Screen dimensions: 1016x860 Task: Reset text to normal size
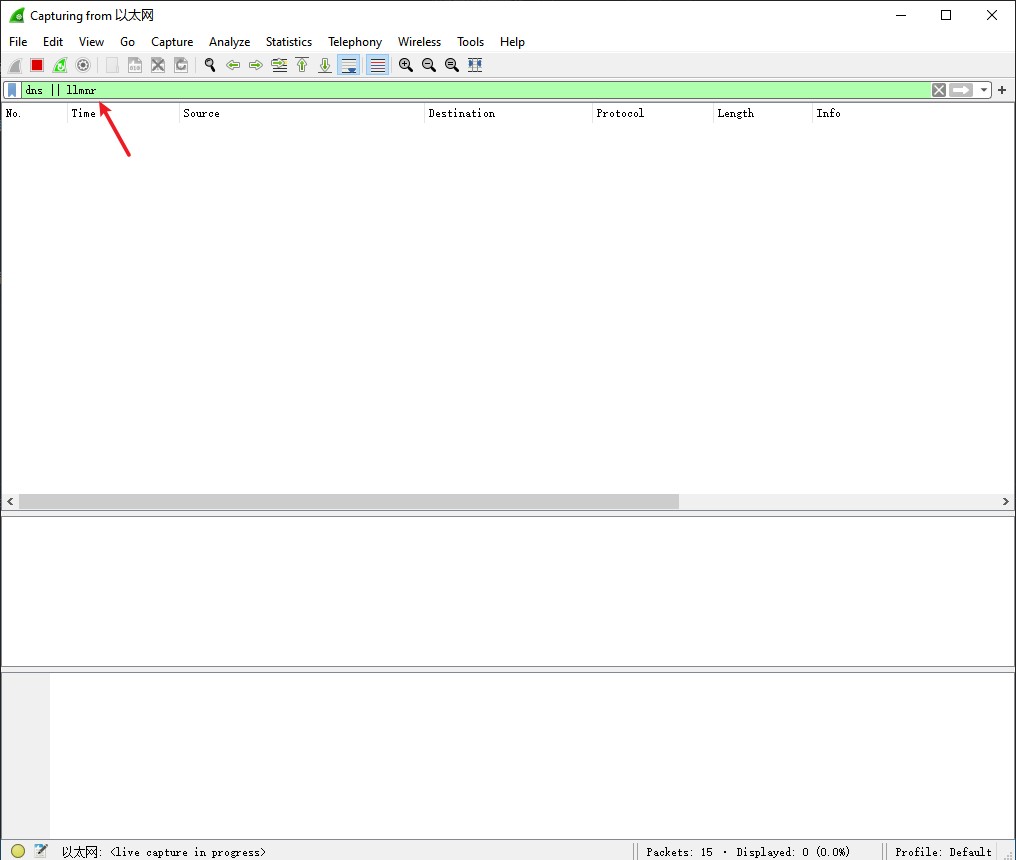(452, 65)
